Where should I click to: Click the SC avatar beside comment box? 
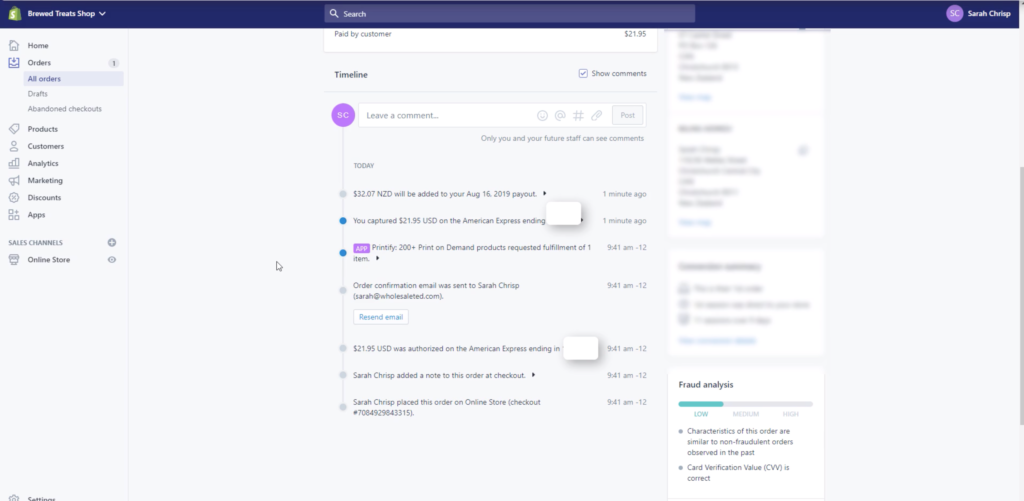pyautogui.click(x=344, y=115)
